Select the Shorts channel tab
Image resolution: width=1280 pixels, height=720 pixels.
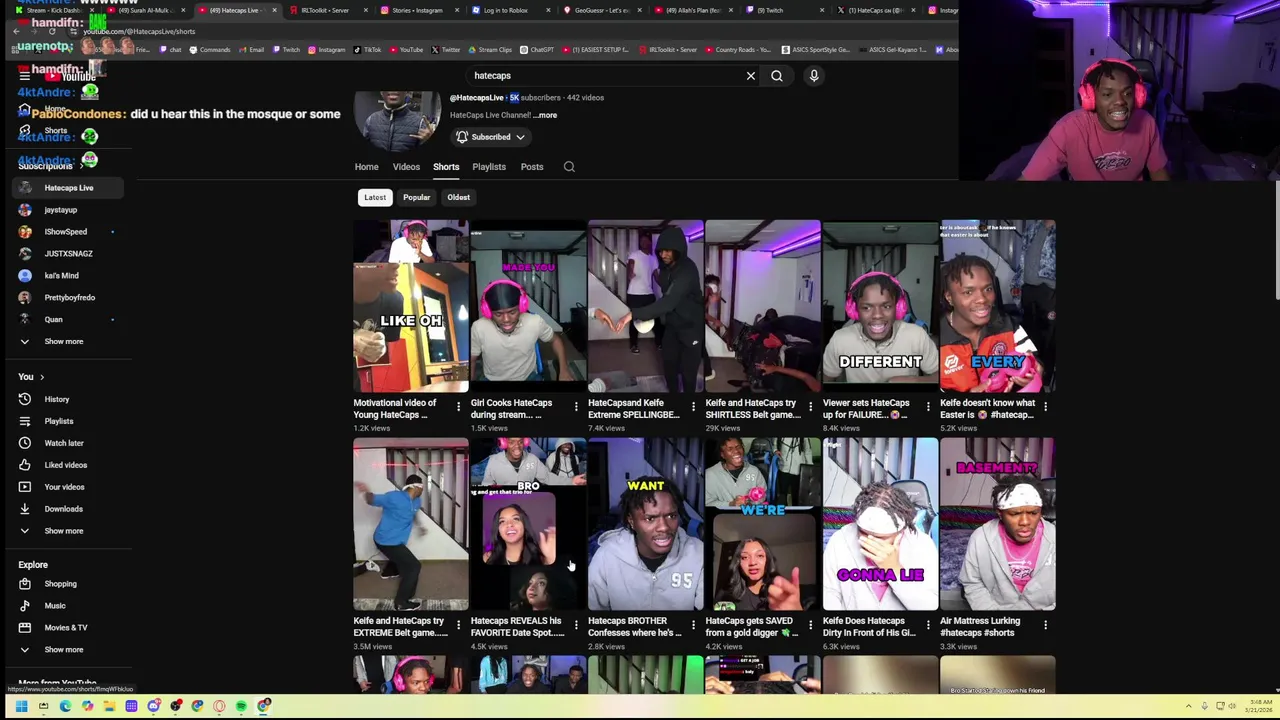[x=446, y=167]
